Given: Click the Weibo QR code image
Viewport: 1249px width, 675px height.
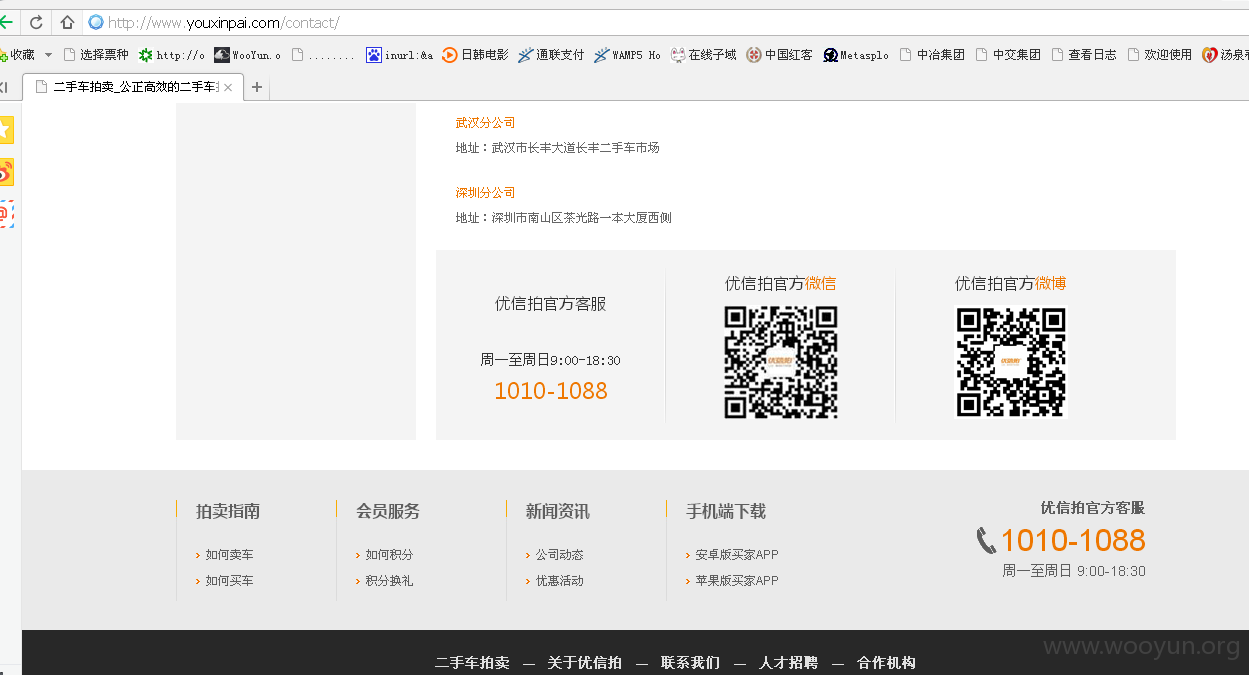Looking at the screenshot, I should click(1011, 362).
